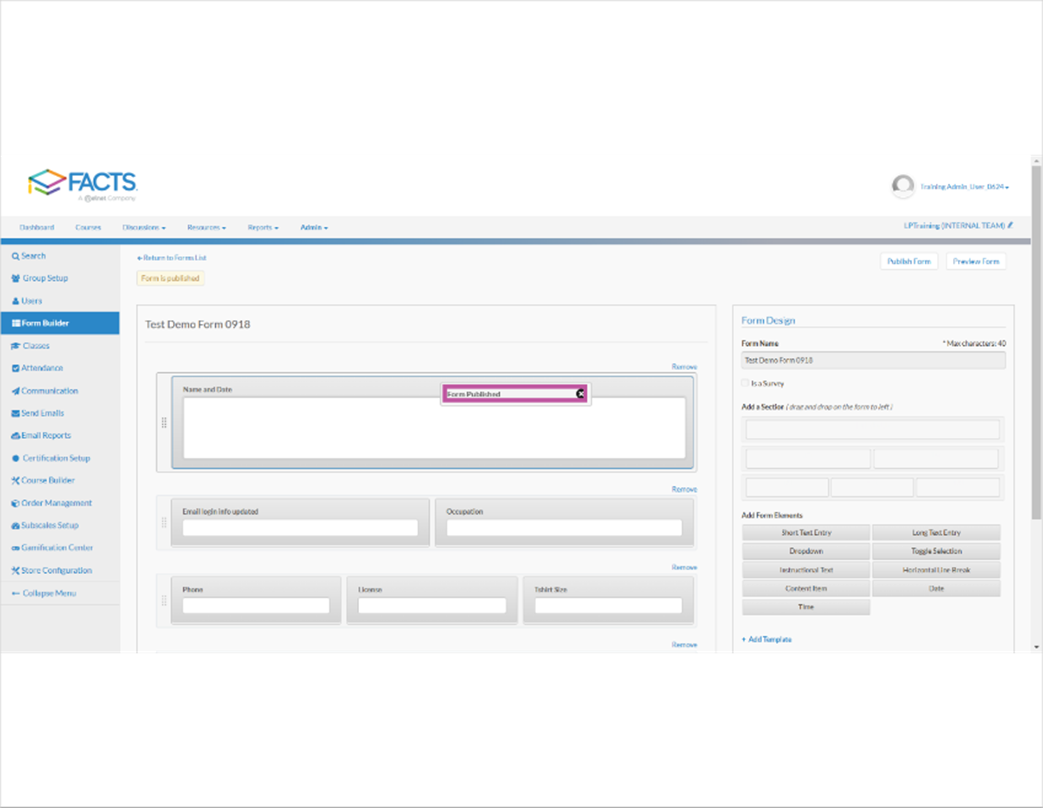Click the pencil icon beside LPTraining
The width and height of the screenshot is (1043, 808).
[x=1010, y=225]
